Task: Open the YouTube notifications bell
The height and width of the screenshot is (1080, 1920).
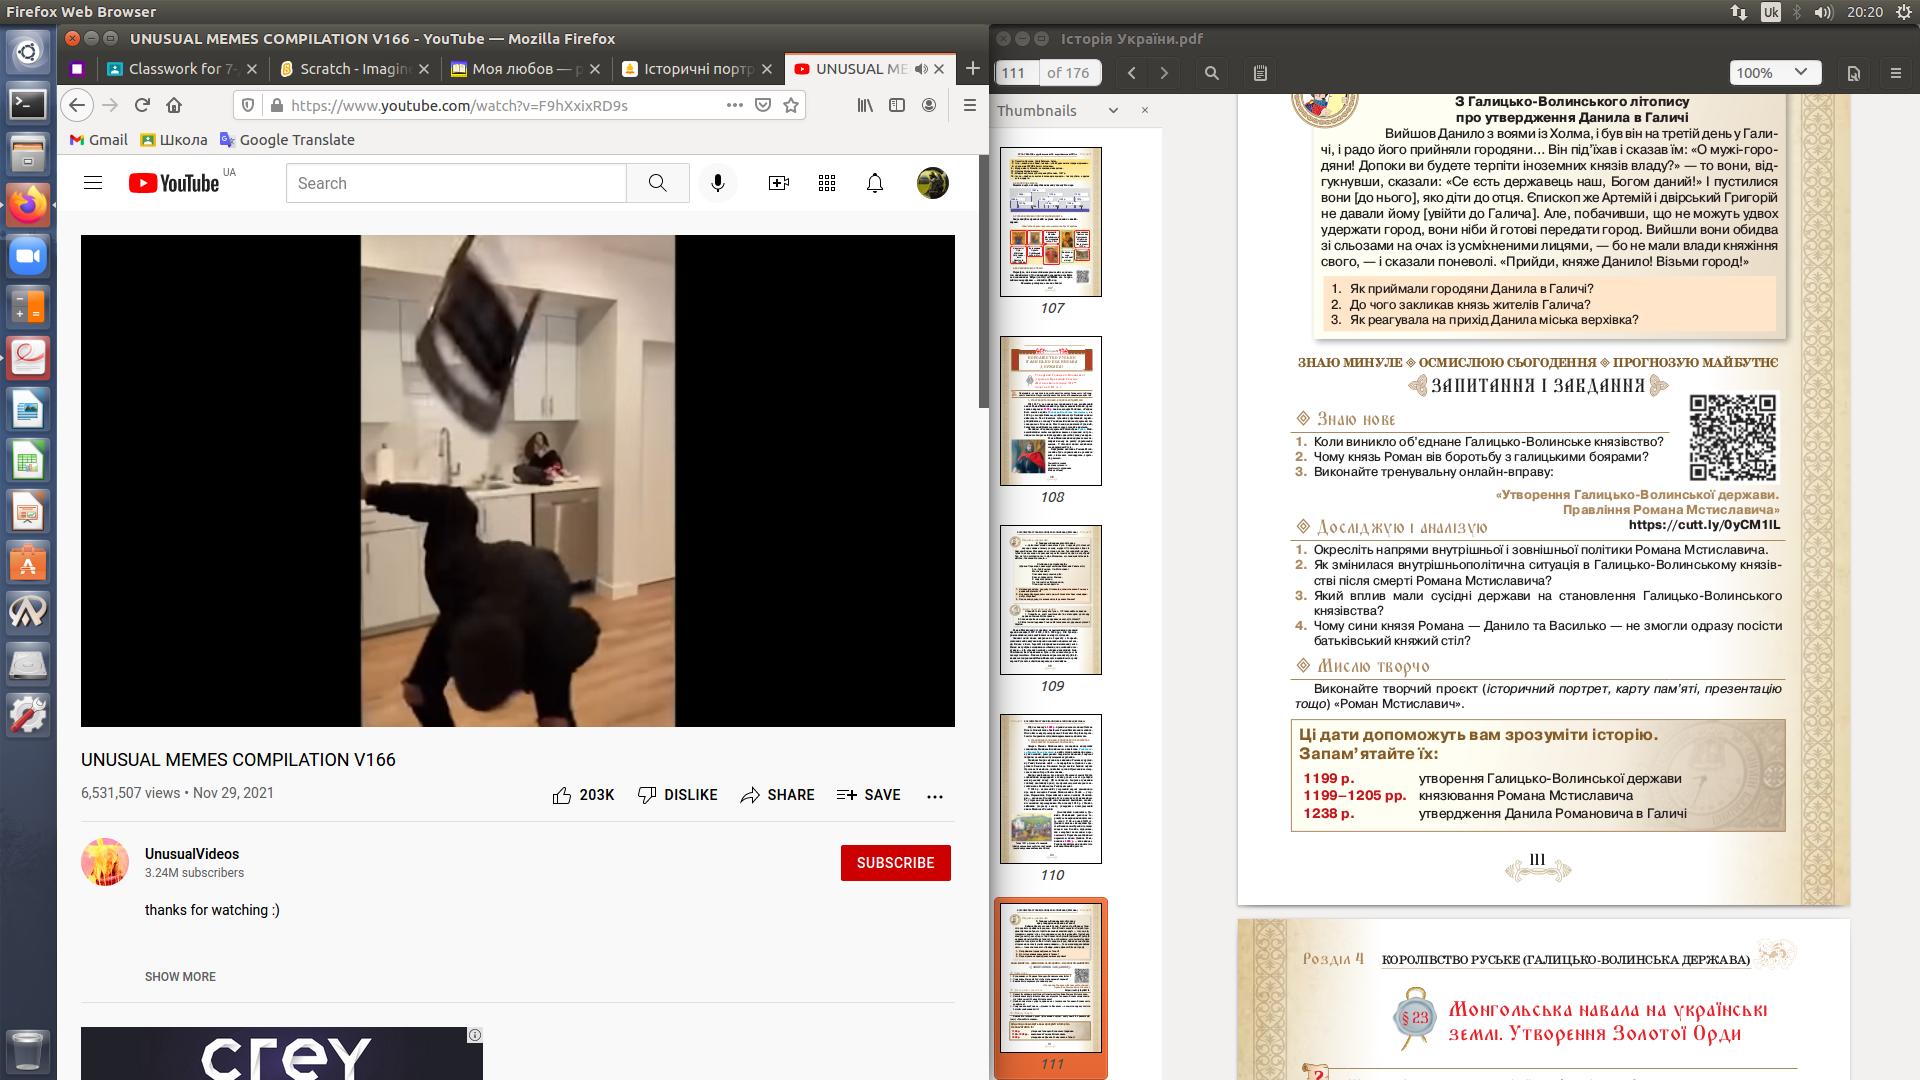Action: 875,183
